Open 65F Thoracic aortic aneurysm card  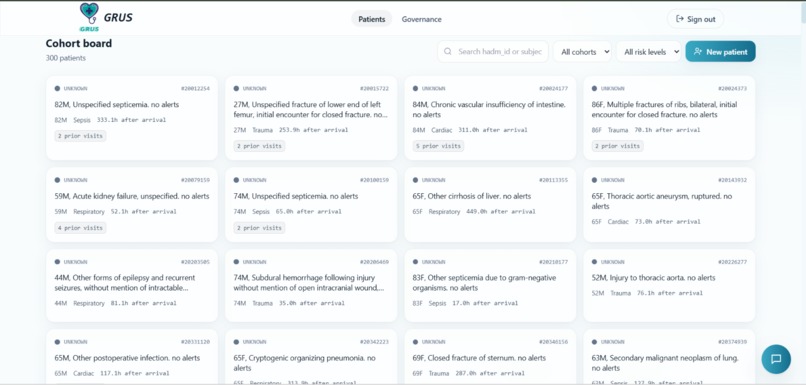tap(669, 205)
